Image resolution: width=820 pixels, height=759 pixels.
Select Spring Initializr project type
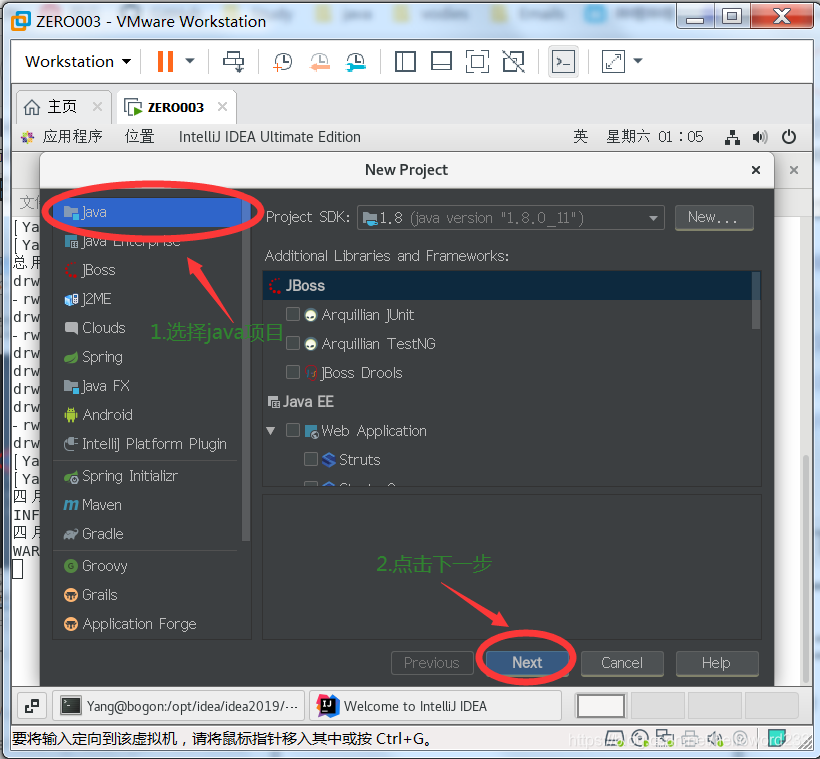[x=147, y=476]
